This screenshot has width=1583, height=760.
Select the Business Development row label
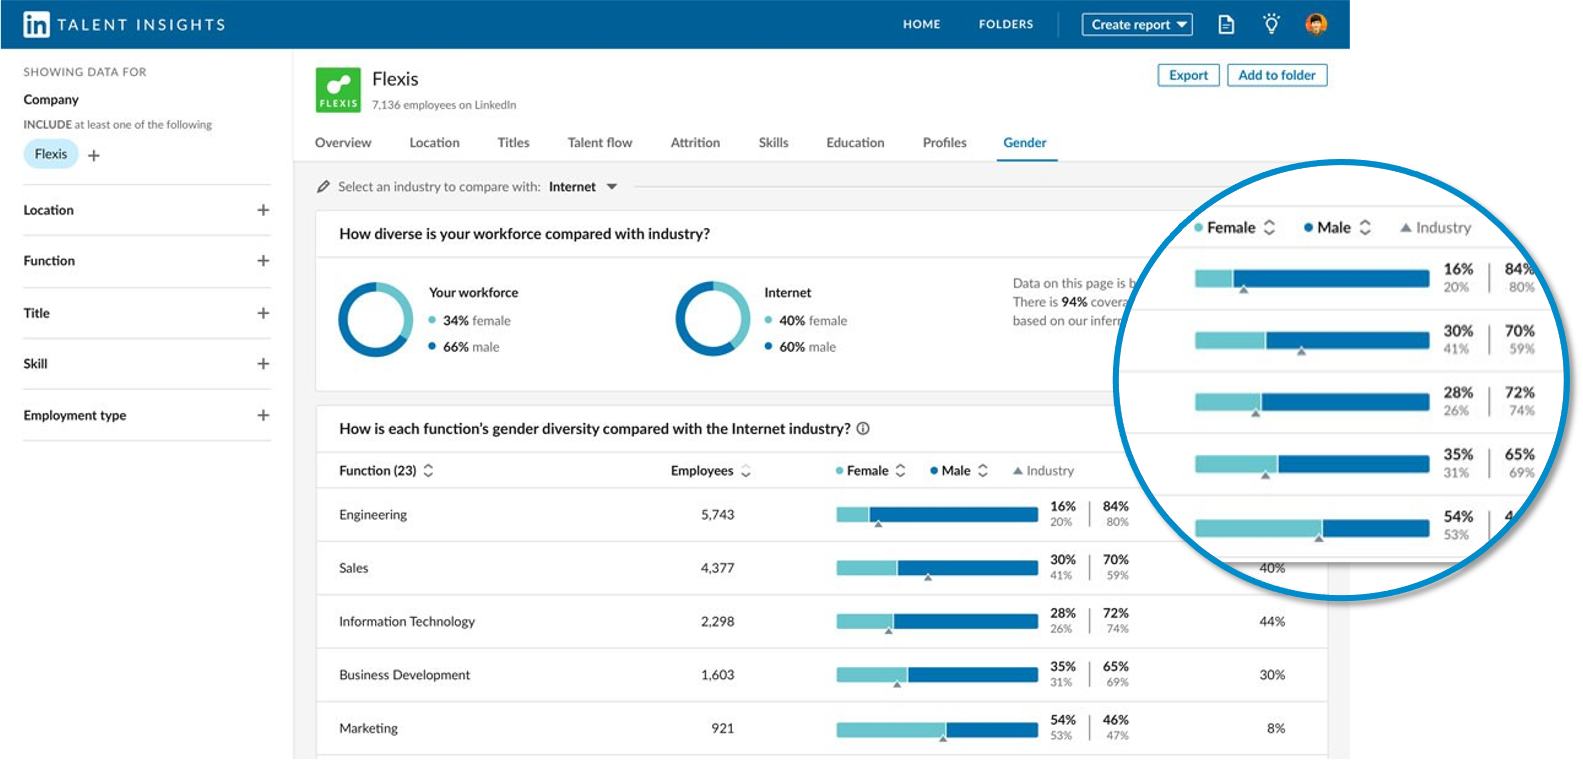(404, 675)
